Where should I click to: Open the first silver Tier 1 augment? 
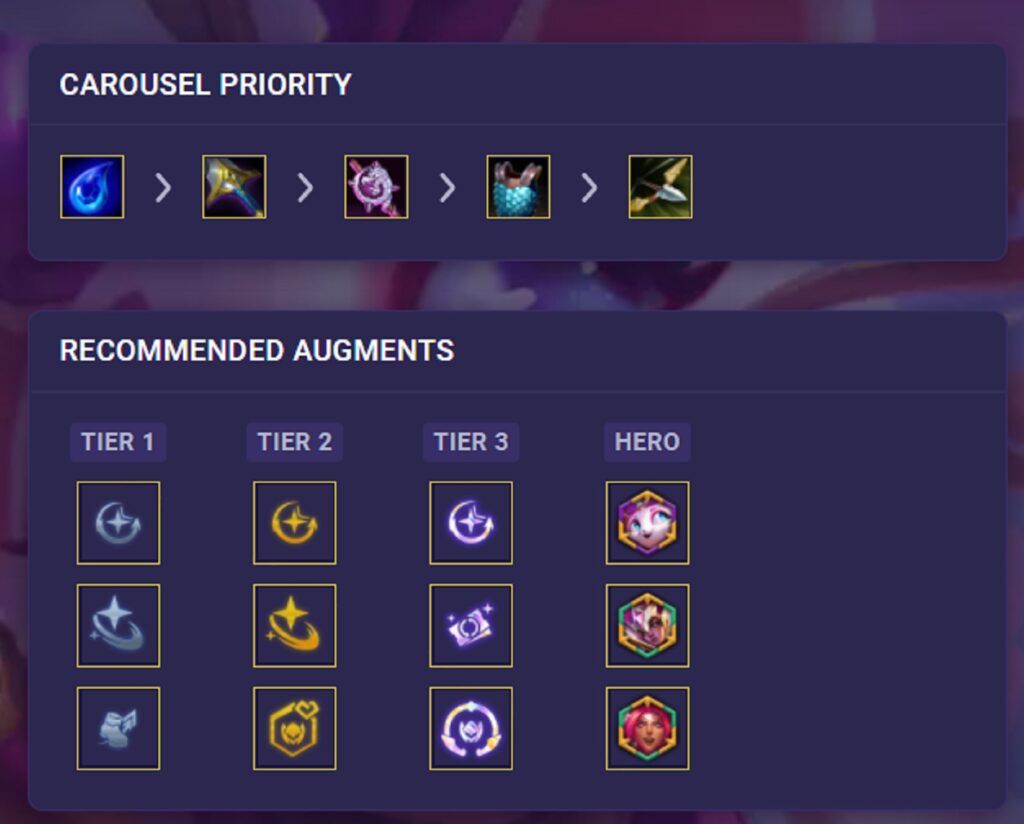[118, 523]
